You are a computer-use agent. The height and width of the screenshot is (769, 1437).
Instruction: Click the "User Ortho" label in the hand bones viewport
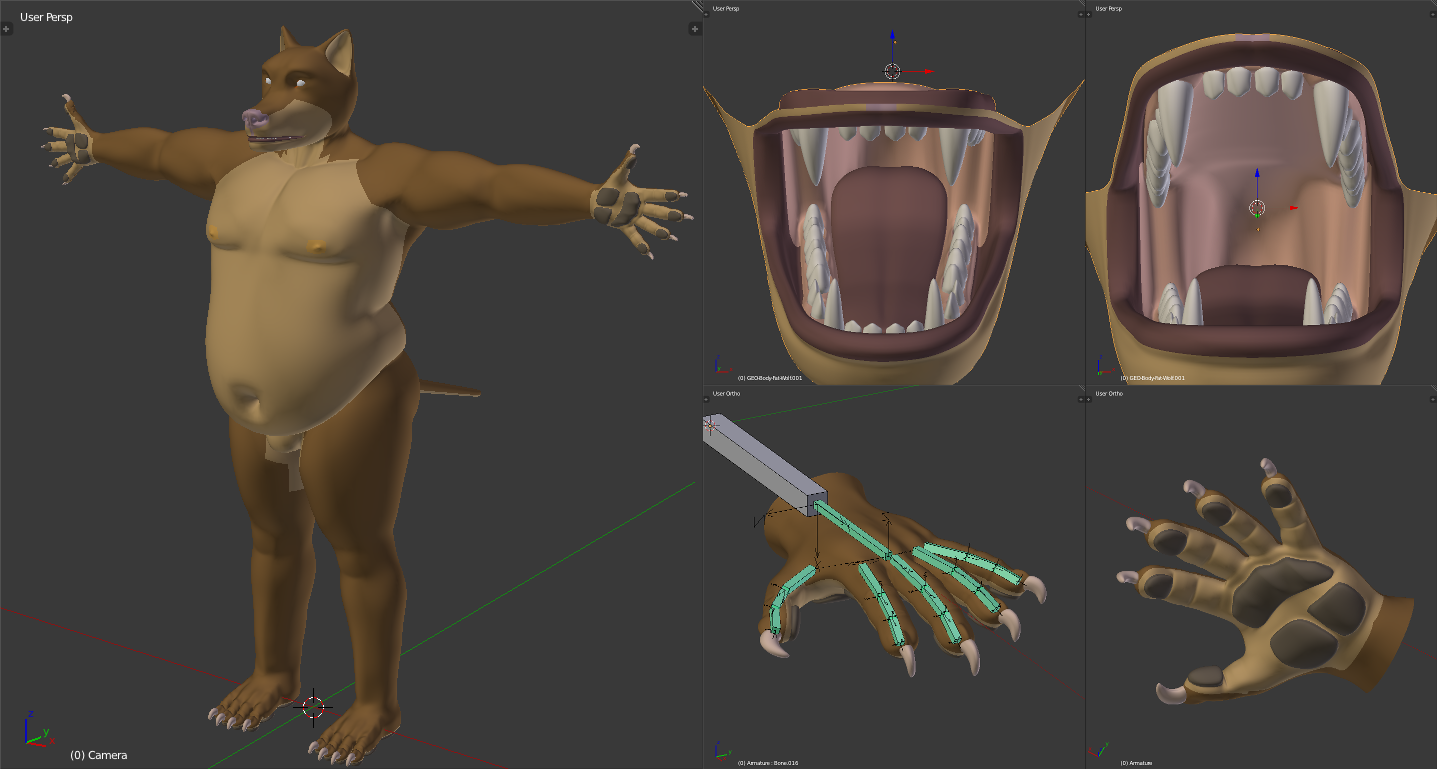(725, 394)
